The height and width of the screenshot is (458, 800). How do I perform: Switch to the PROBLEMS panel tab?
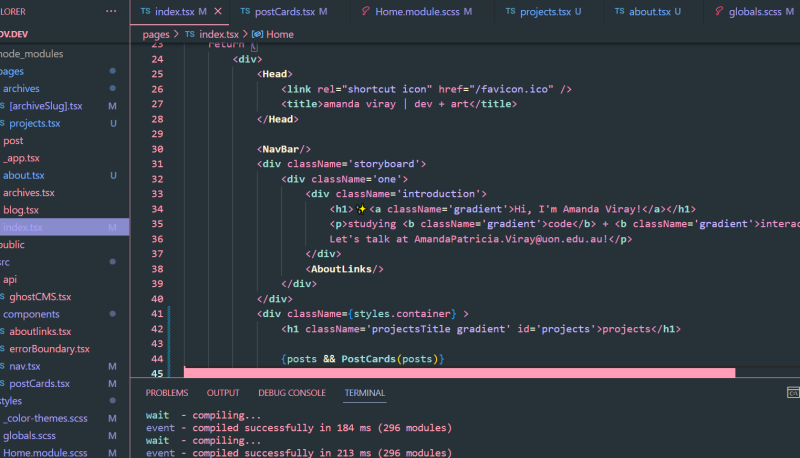tap(167, 393)
